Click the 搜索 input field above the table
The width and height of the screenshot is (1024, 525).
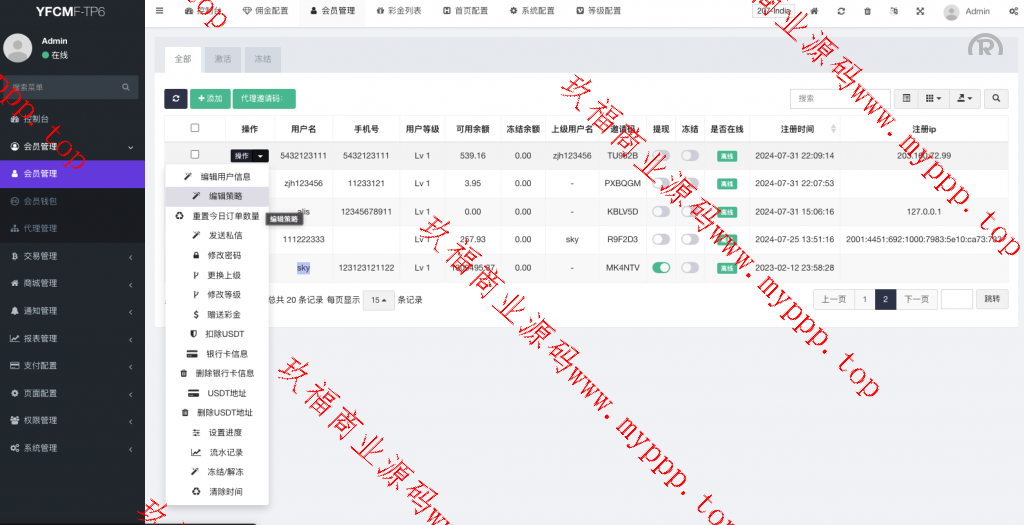839,98
